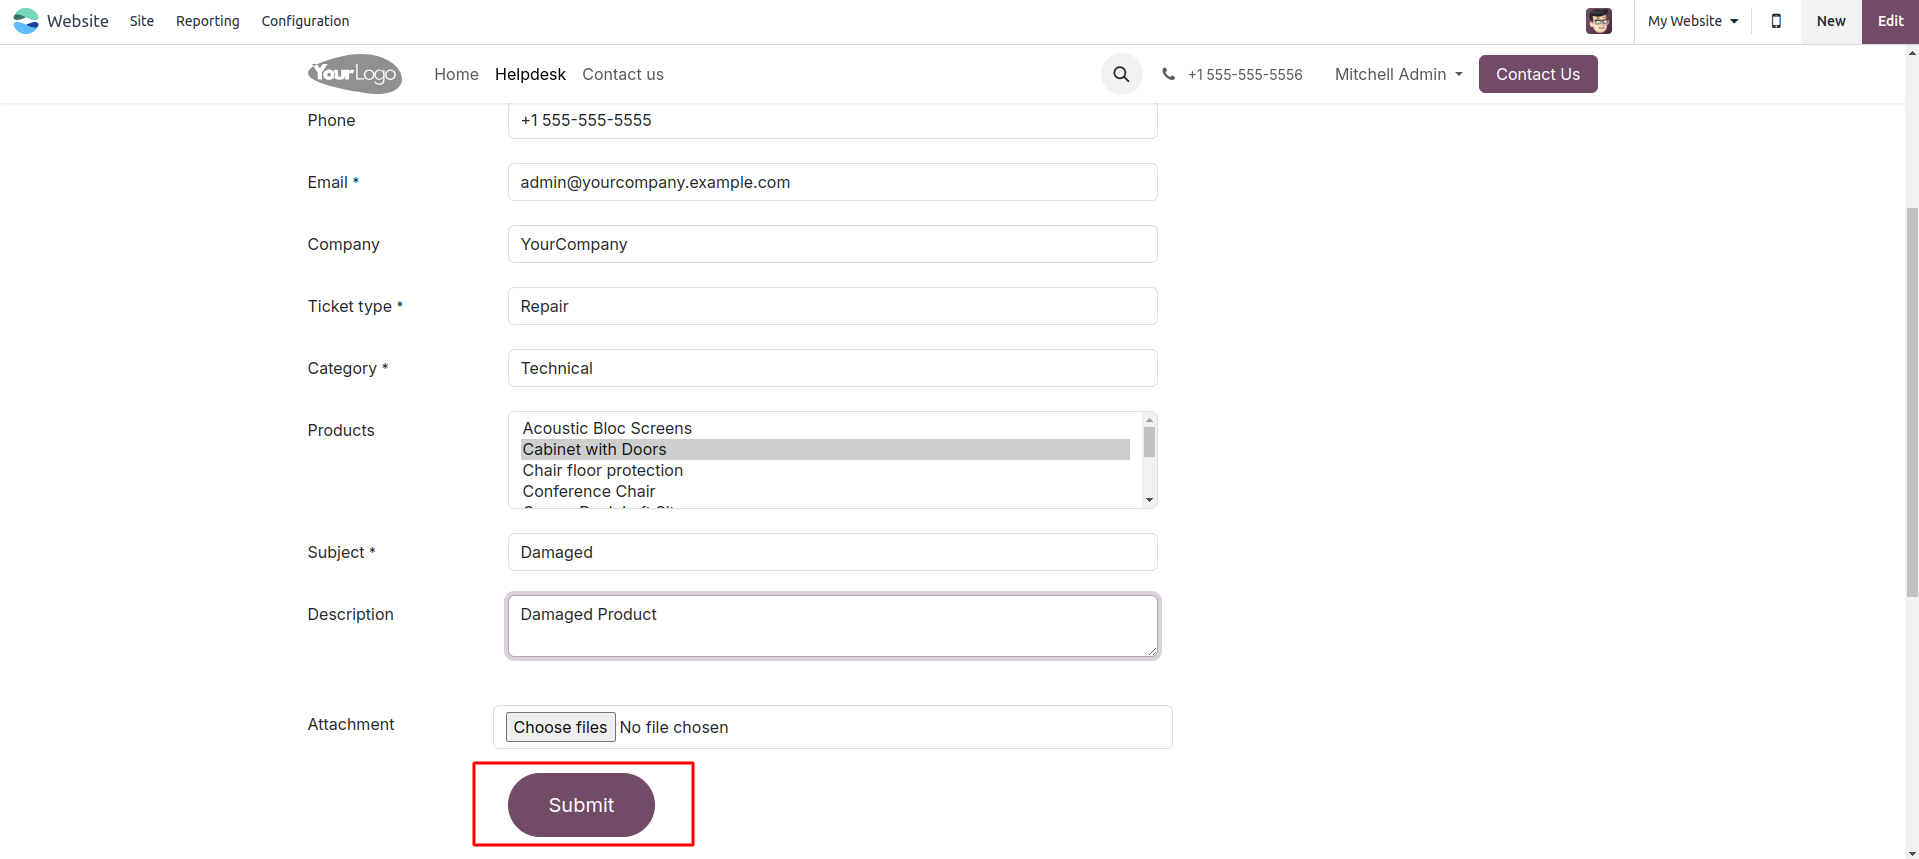Click the Odoo Website app logo icon
The image size is (1919, 859).
tap(26, 21)
